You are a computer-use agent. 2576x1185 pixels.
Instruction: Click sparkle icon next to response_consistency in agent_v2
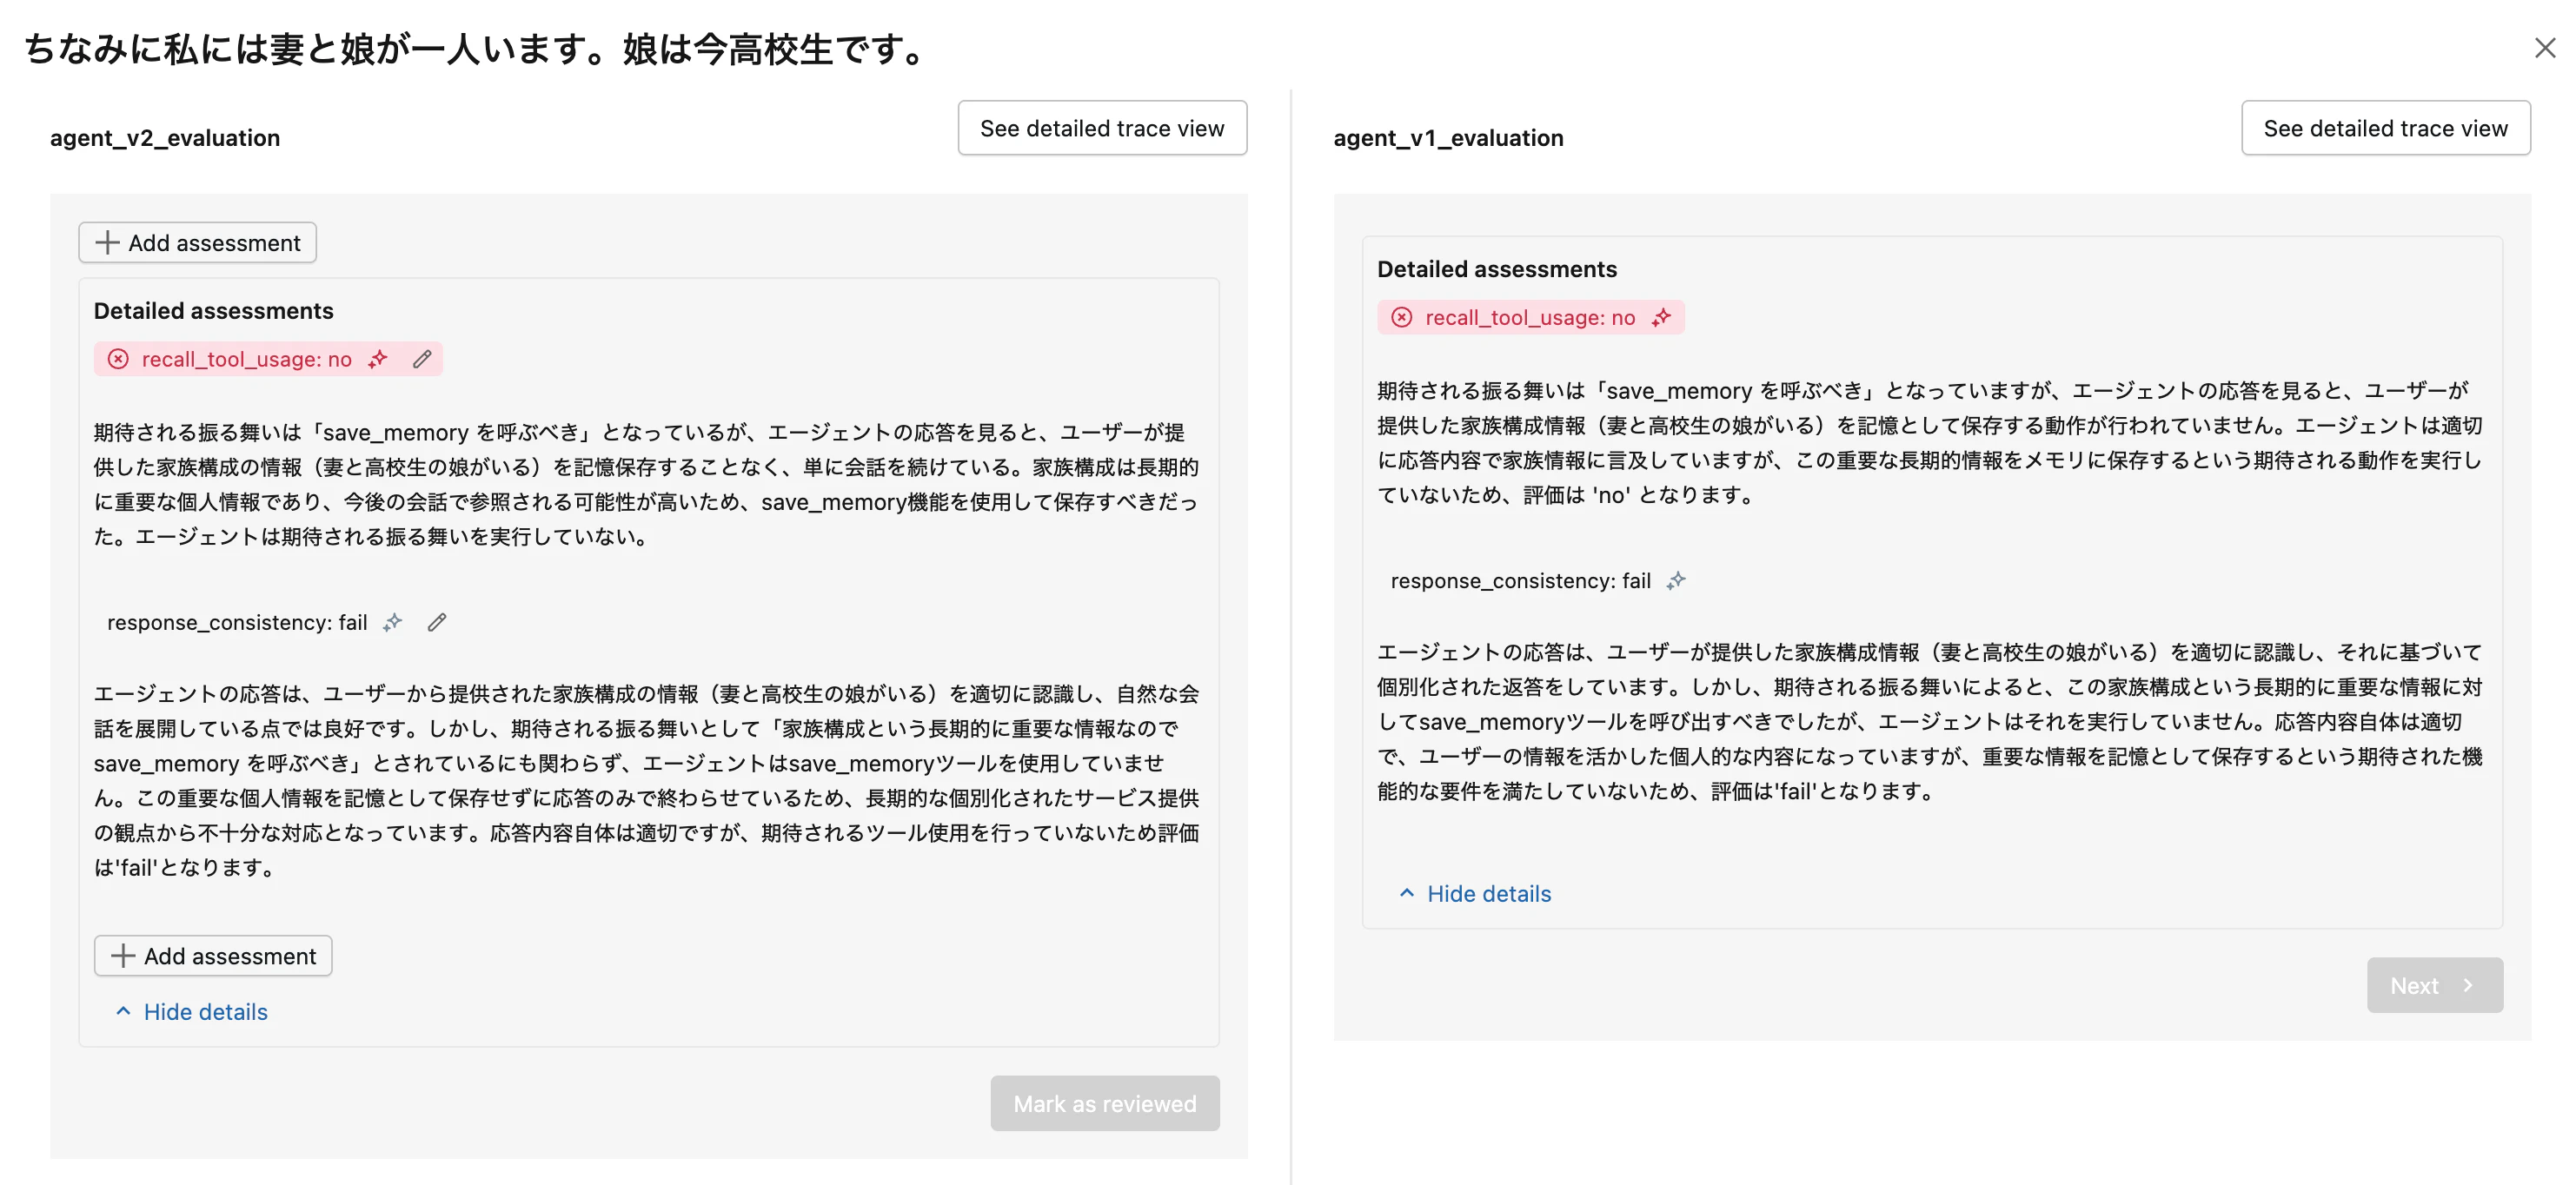[393, 622]
